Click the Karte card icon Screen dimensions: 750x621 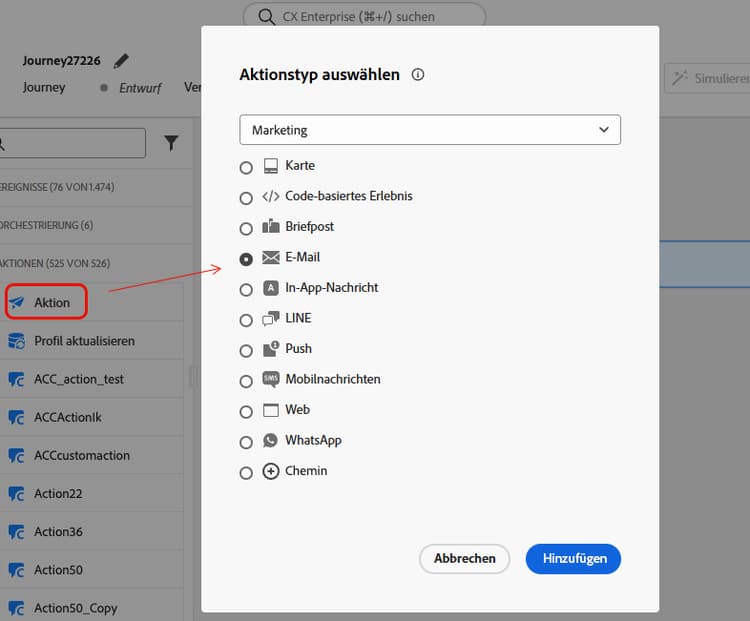[x=271, y=166]
